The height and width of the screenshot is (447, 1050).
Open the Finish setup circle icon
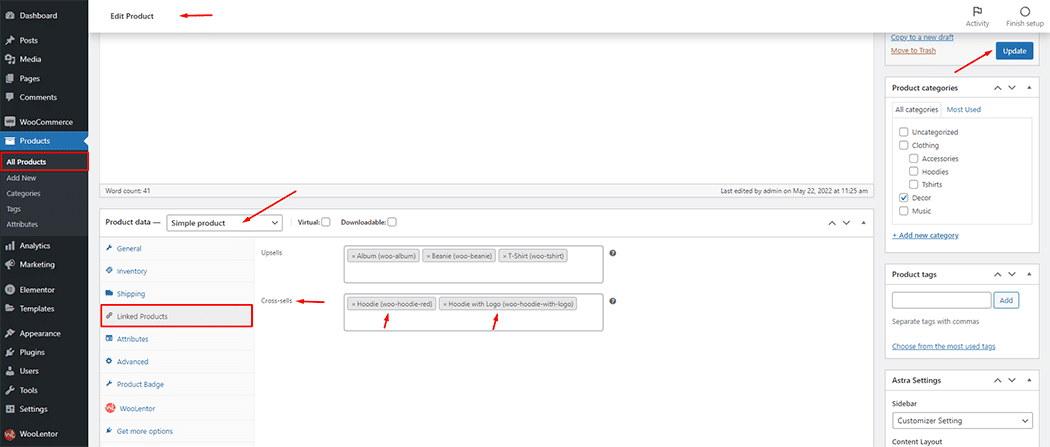tap(1025, 12)
